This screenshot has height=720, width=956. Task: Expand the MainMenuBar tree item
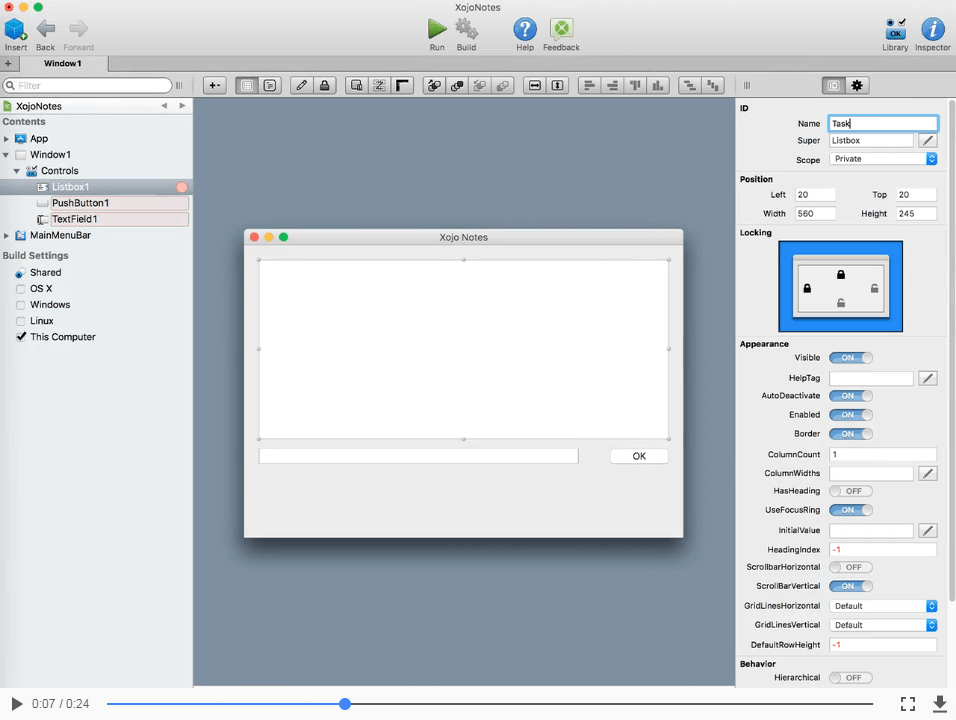[6, 235]
